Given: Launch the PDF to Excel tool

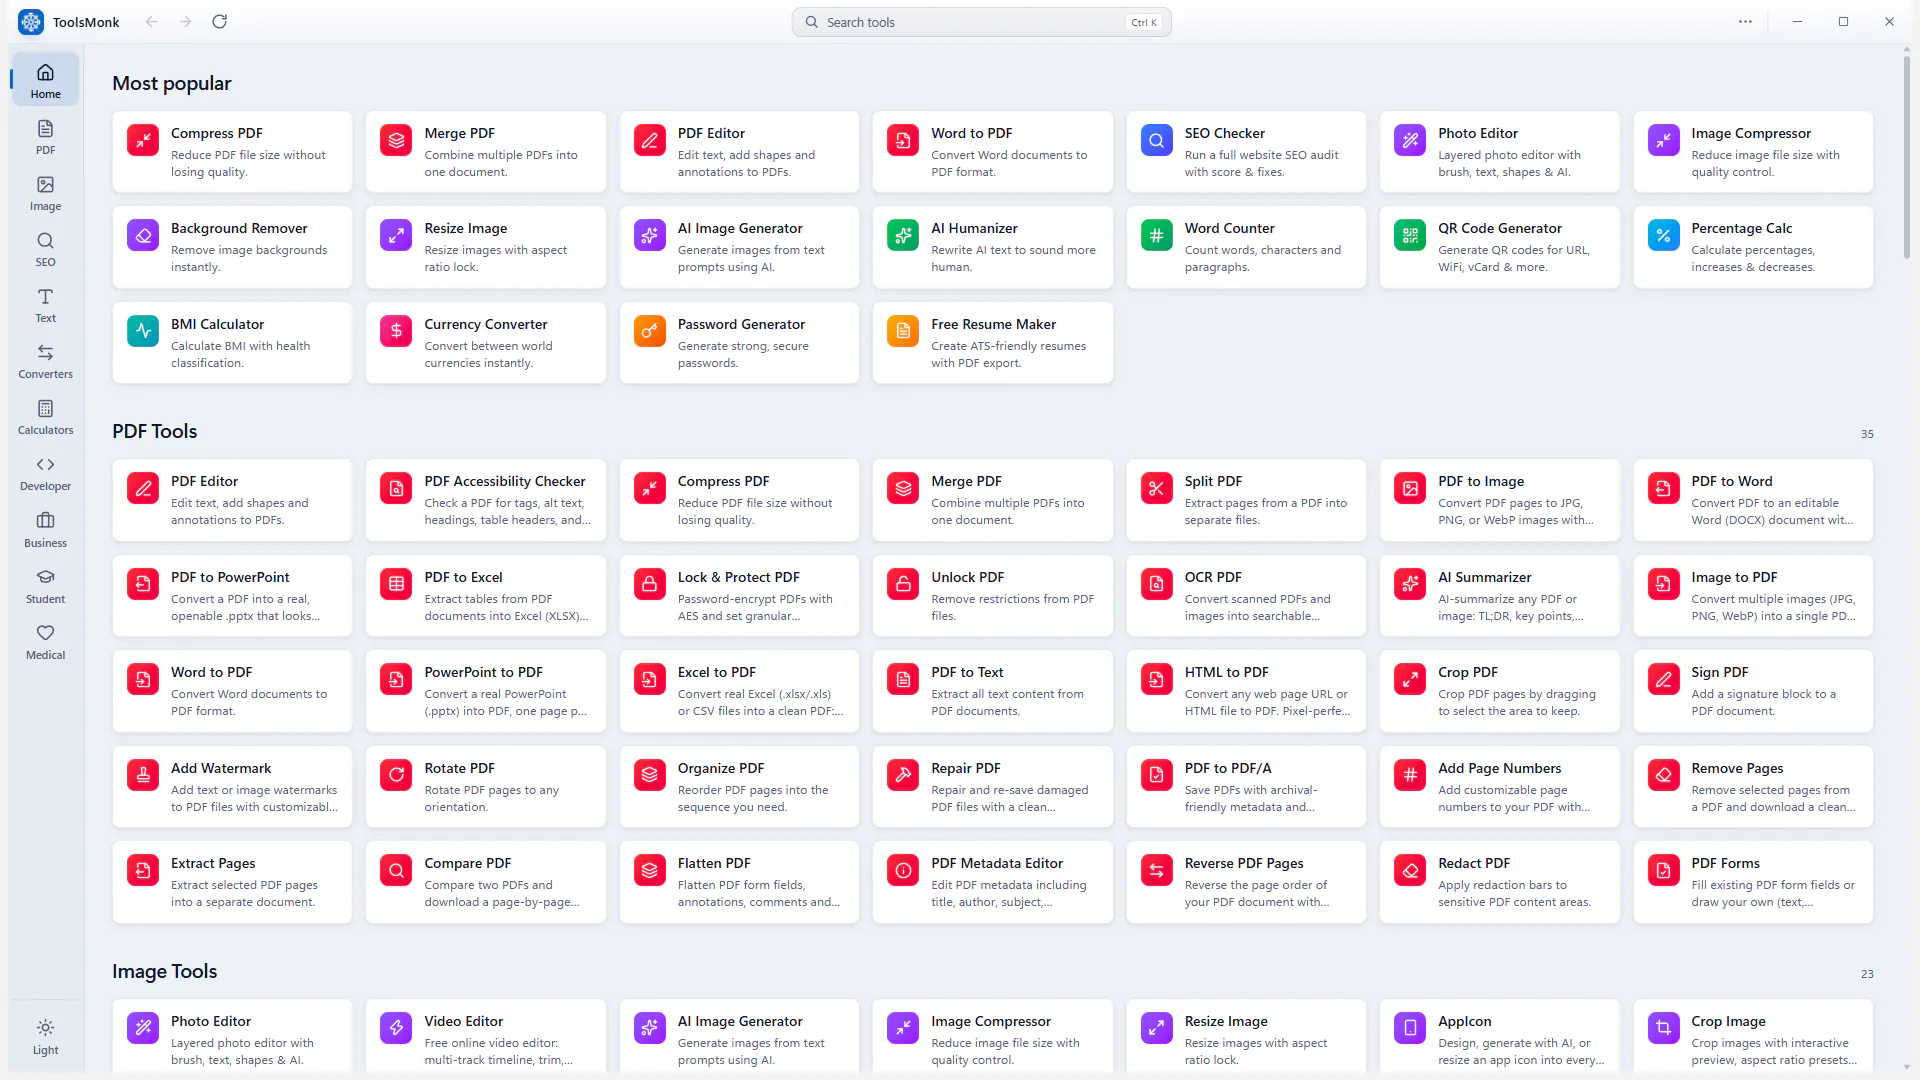Looking at the screenshot, I should [x=485, y=596].
